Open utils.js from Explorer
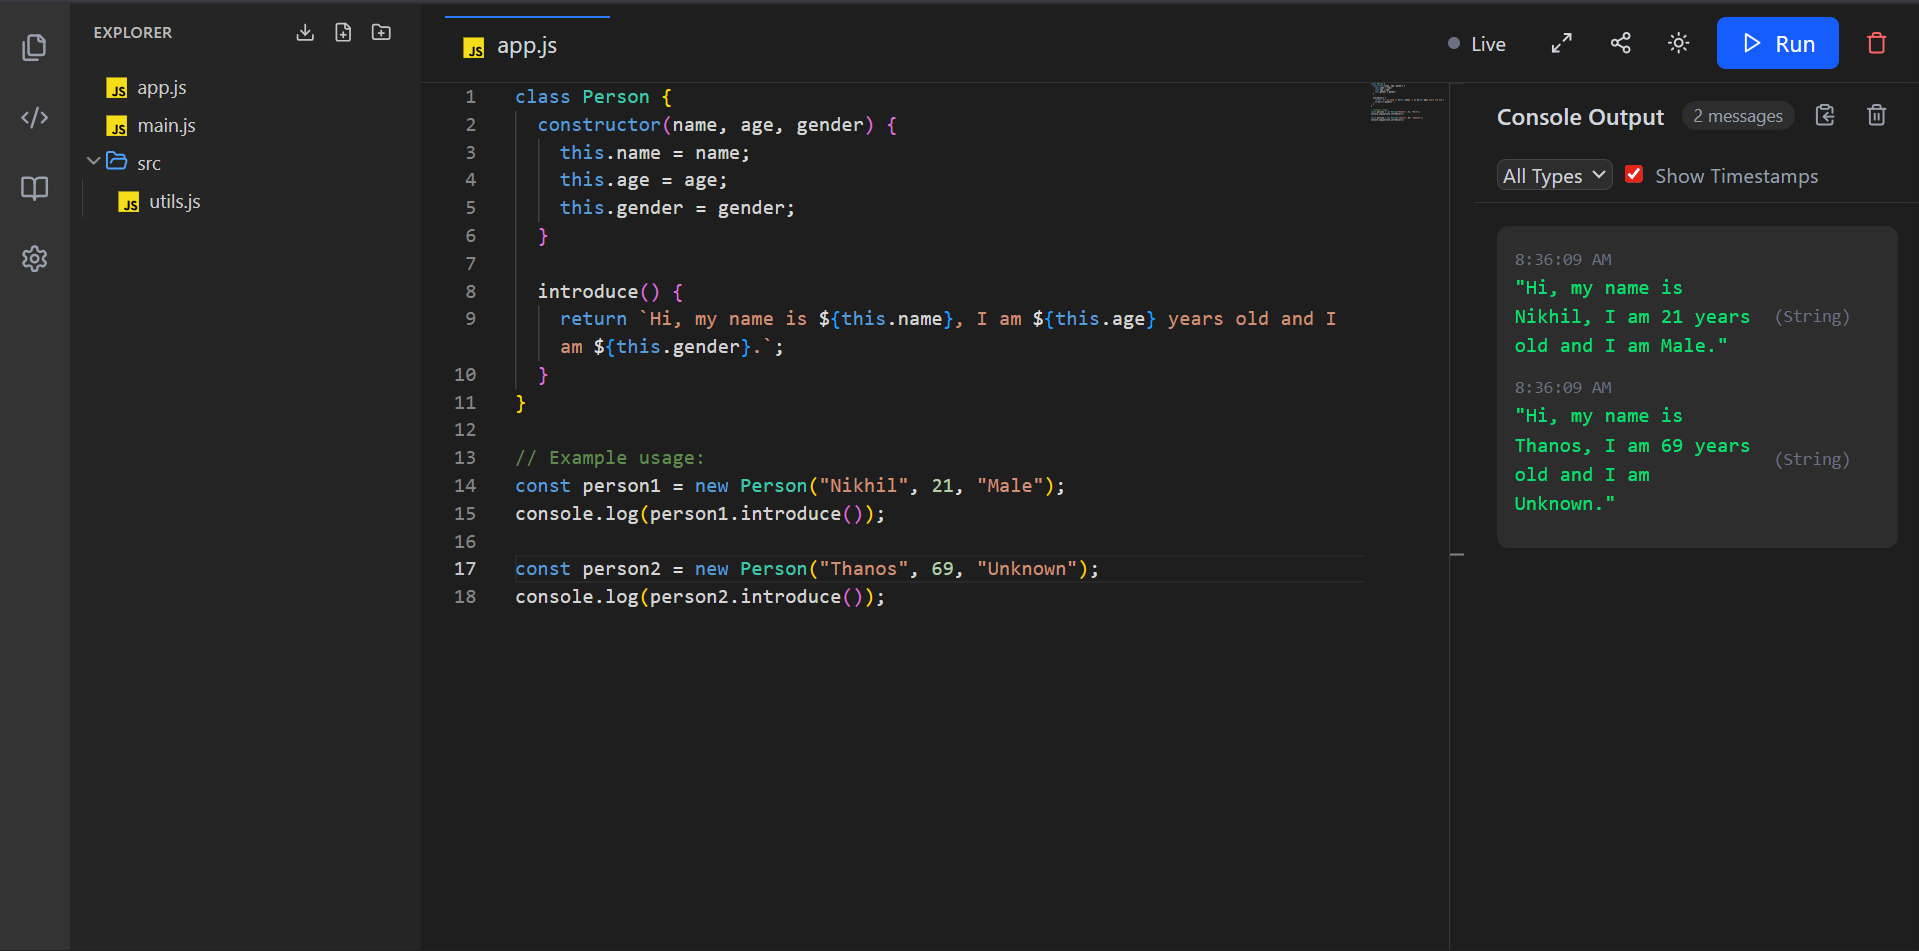Viewport: 1919px width, 951px height. tap(174, 201)
